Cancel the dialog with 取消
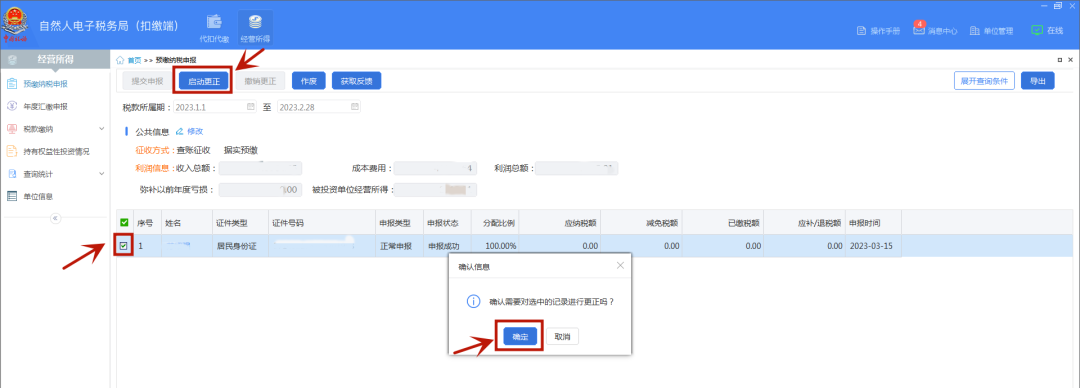1080x388 pixels. (x=562, y=336)
